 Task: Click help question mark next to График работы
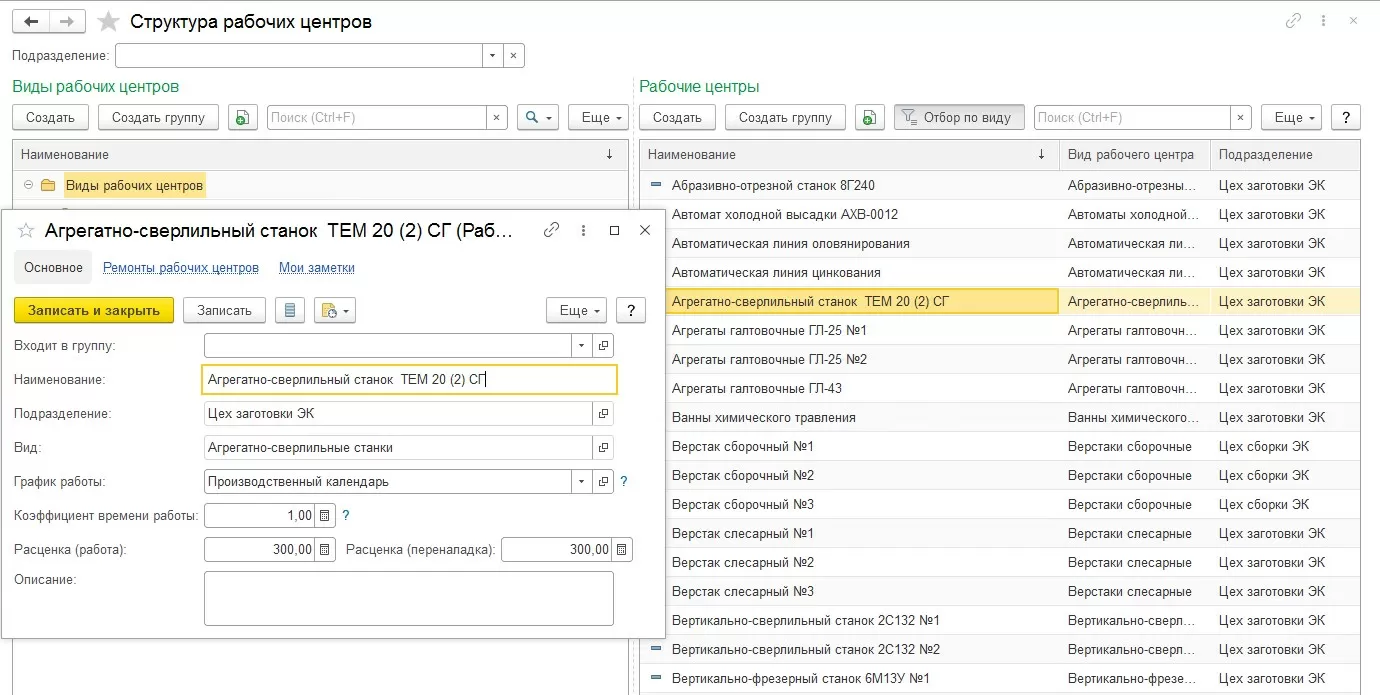point(624,482)
